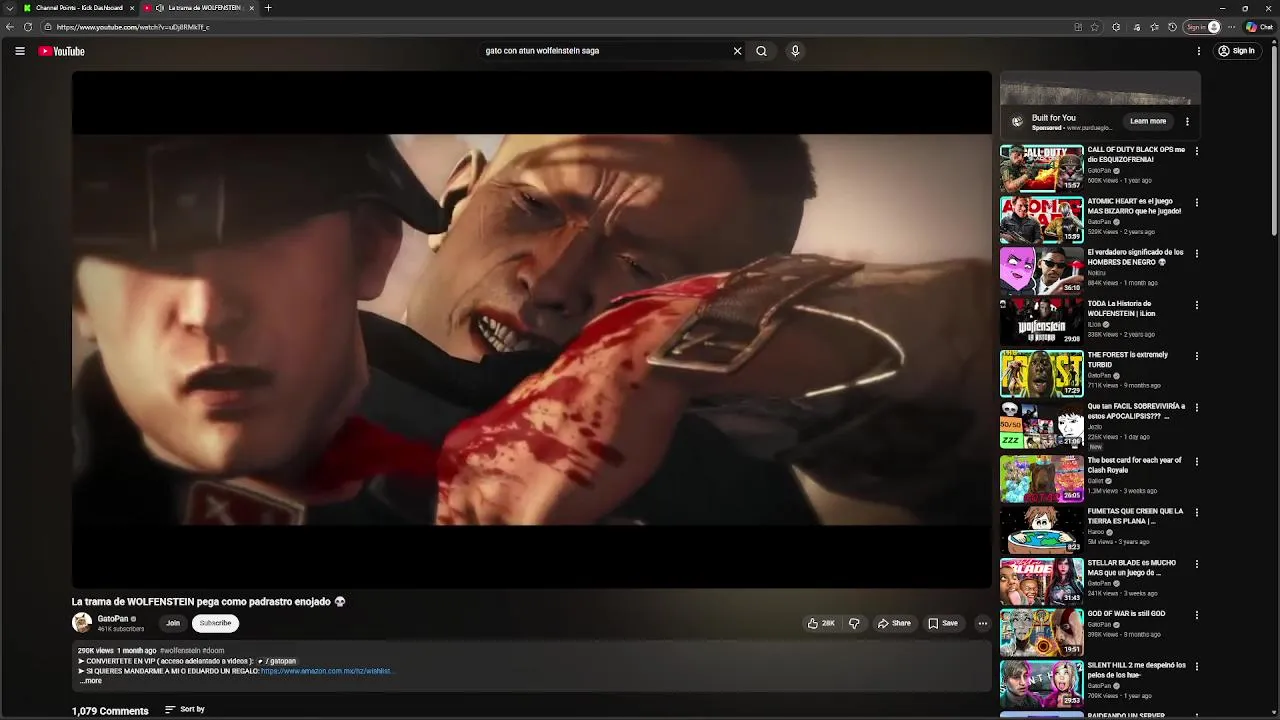Open Hombres de Negro video title
Image resolution: width=1280 pixels, height=720 pixels.
coord(1135,257)
